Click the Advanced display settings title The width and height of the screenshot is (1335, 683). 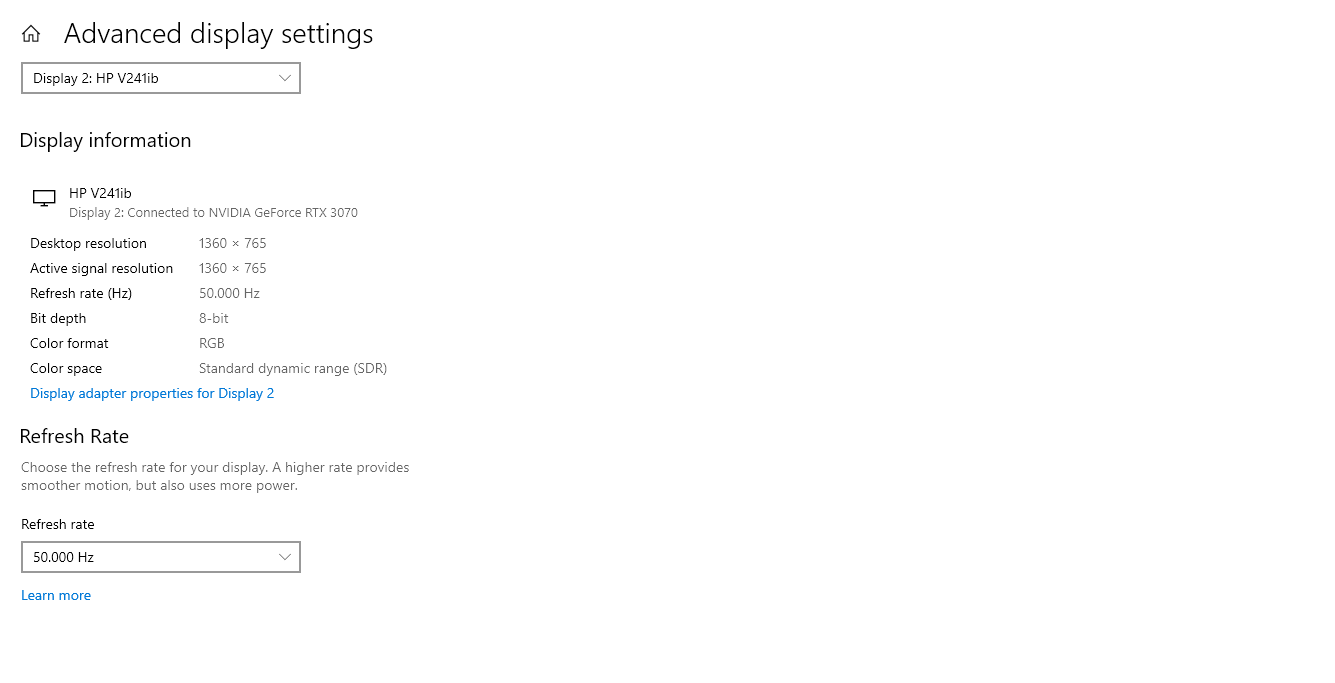(x=218, y=34)
